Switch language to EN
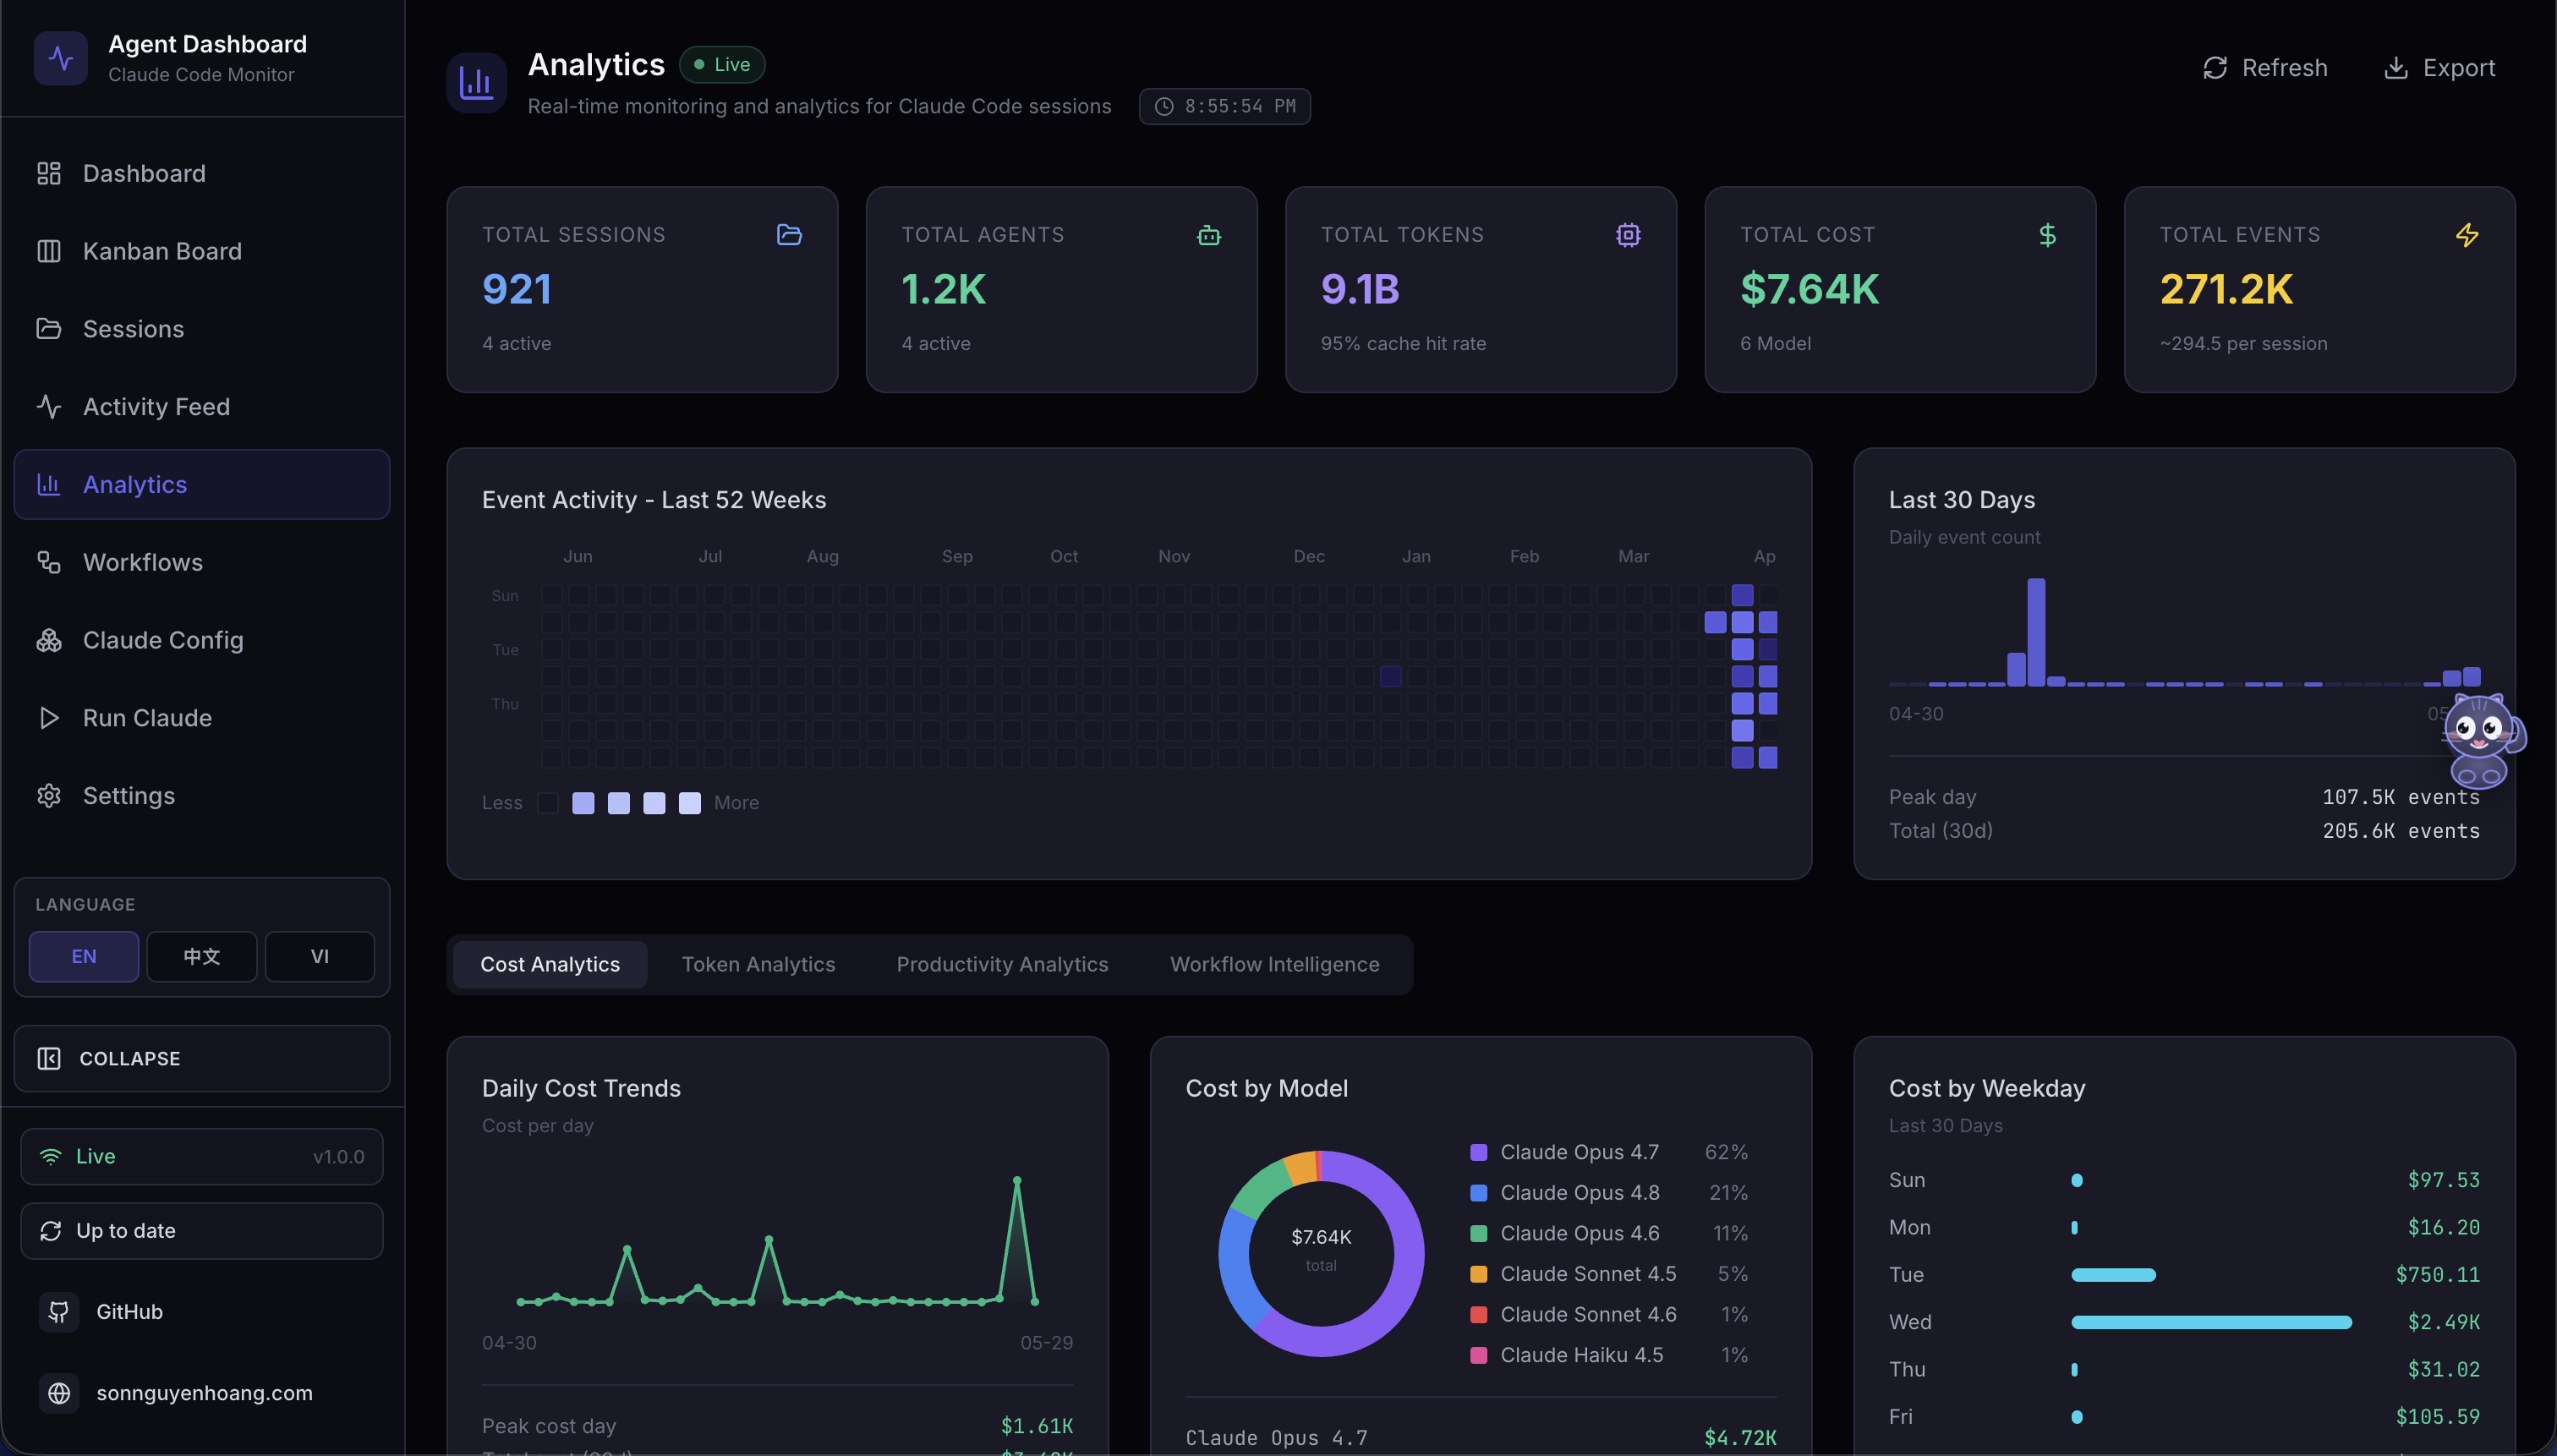The height and width of the screenshot is (1456, 2557). pos(84,957)
